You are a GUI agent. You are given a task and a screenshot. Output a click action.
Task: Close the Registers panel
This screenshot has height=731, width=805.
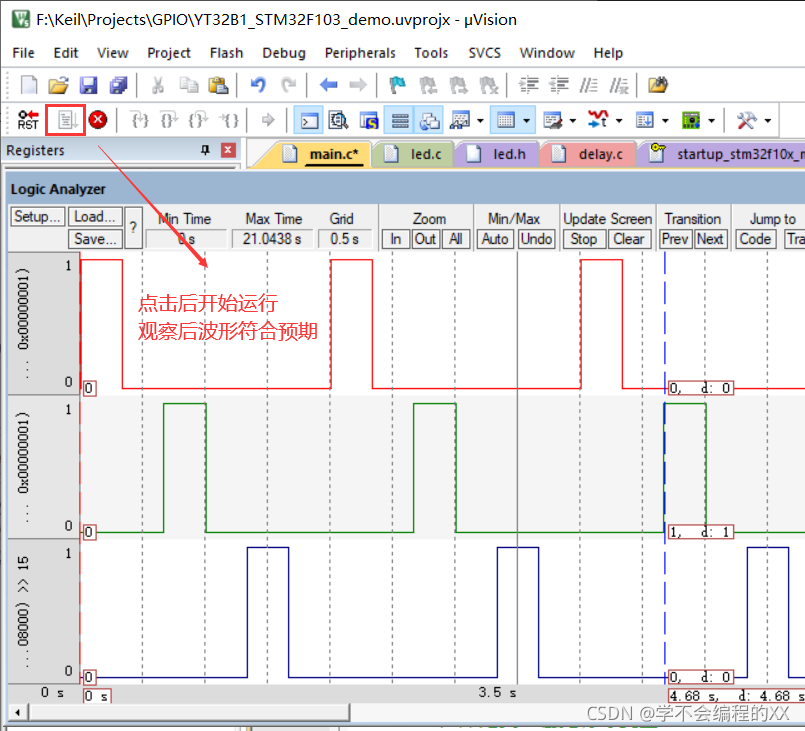pos(228,150)
